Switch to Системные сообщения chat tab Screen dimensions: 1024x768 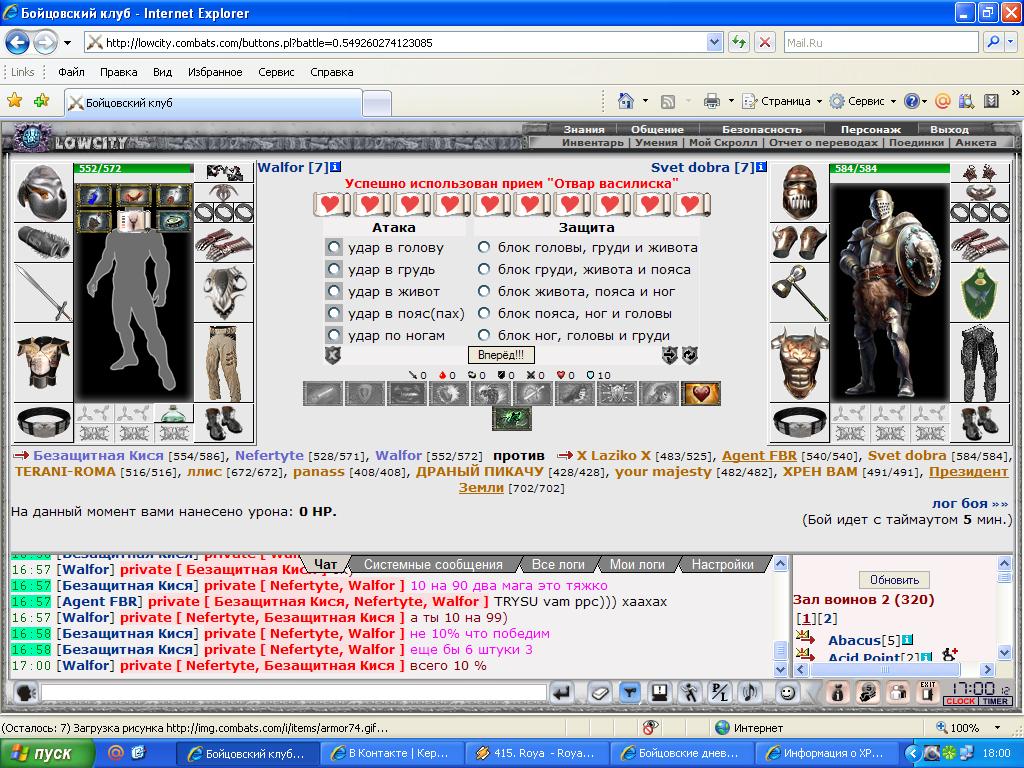pyautogui.click(x=433, y=564)
